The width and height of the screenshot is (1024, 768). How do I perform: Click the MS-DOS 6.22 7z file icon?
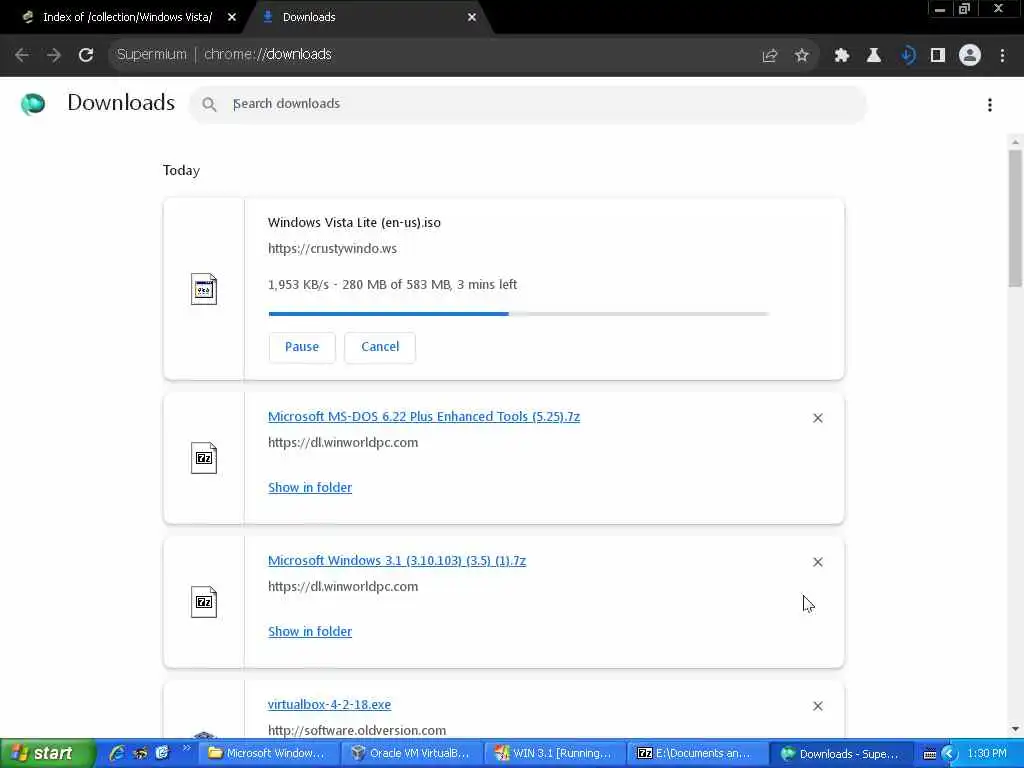point(204,458)
